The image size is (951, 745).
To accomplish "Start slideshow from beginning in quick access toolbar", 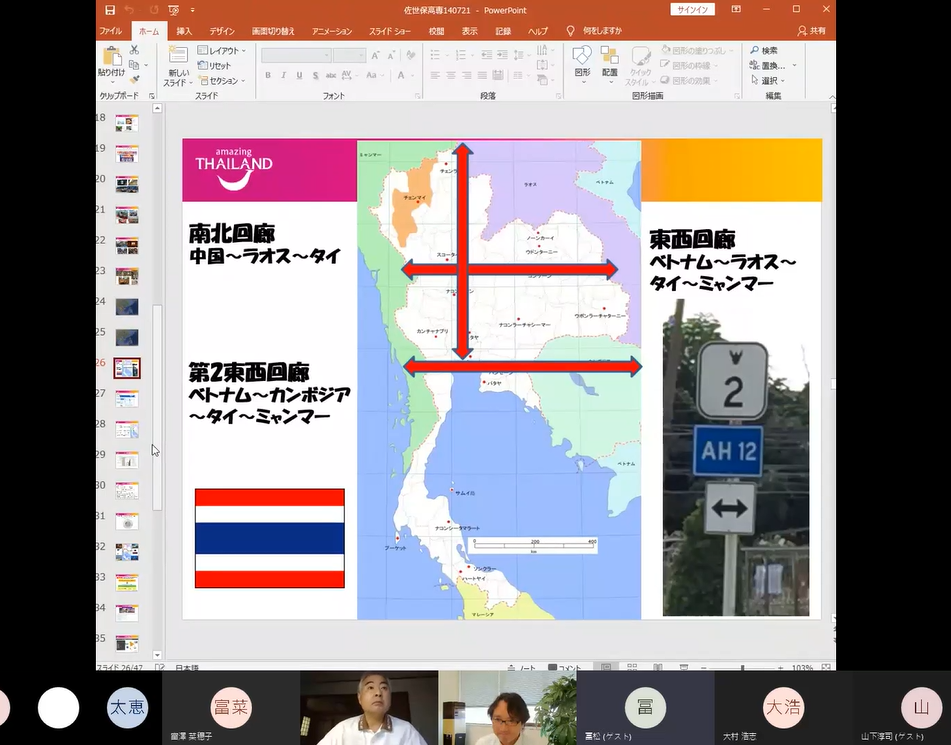I will 173,10.
